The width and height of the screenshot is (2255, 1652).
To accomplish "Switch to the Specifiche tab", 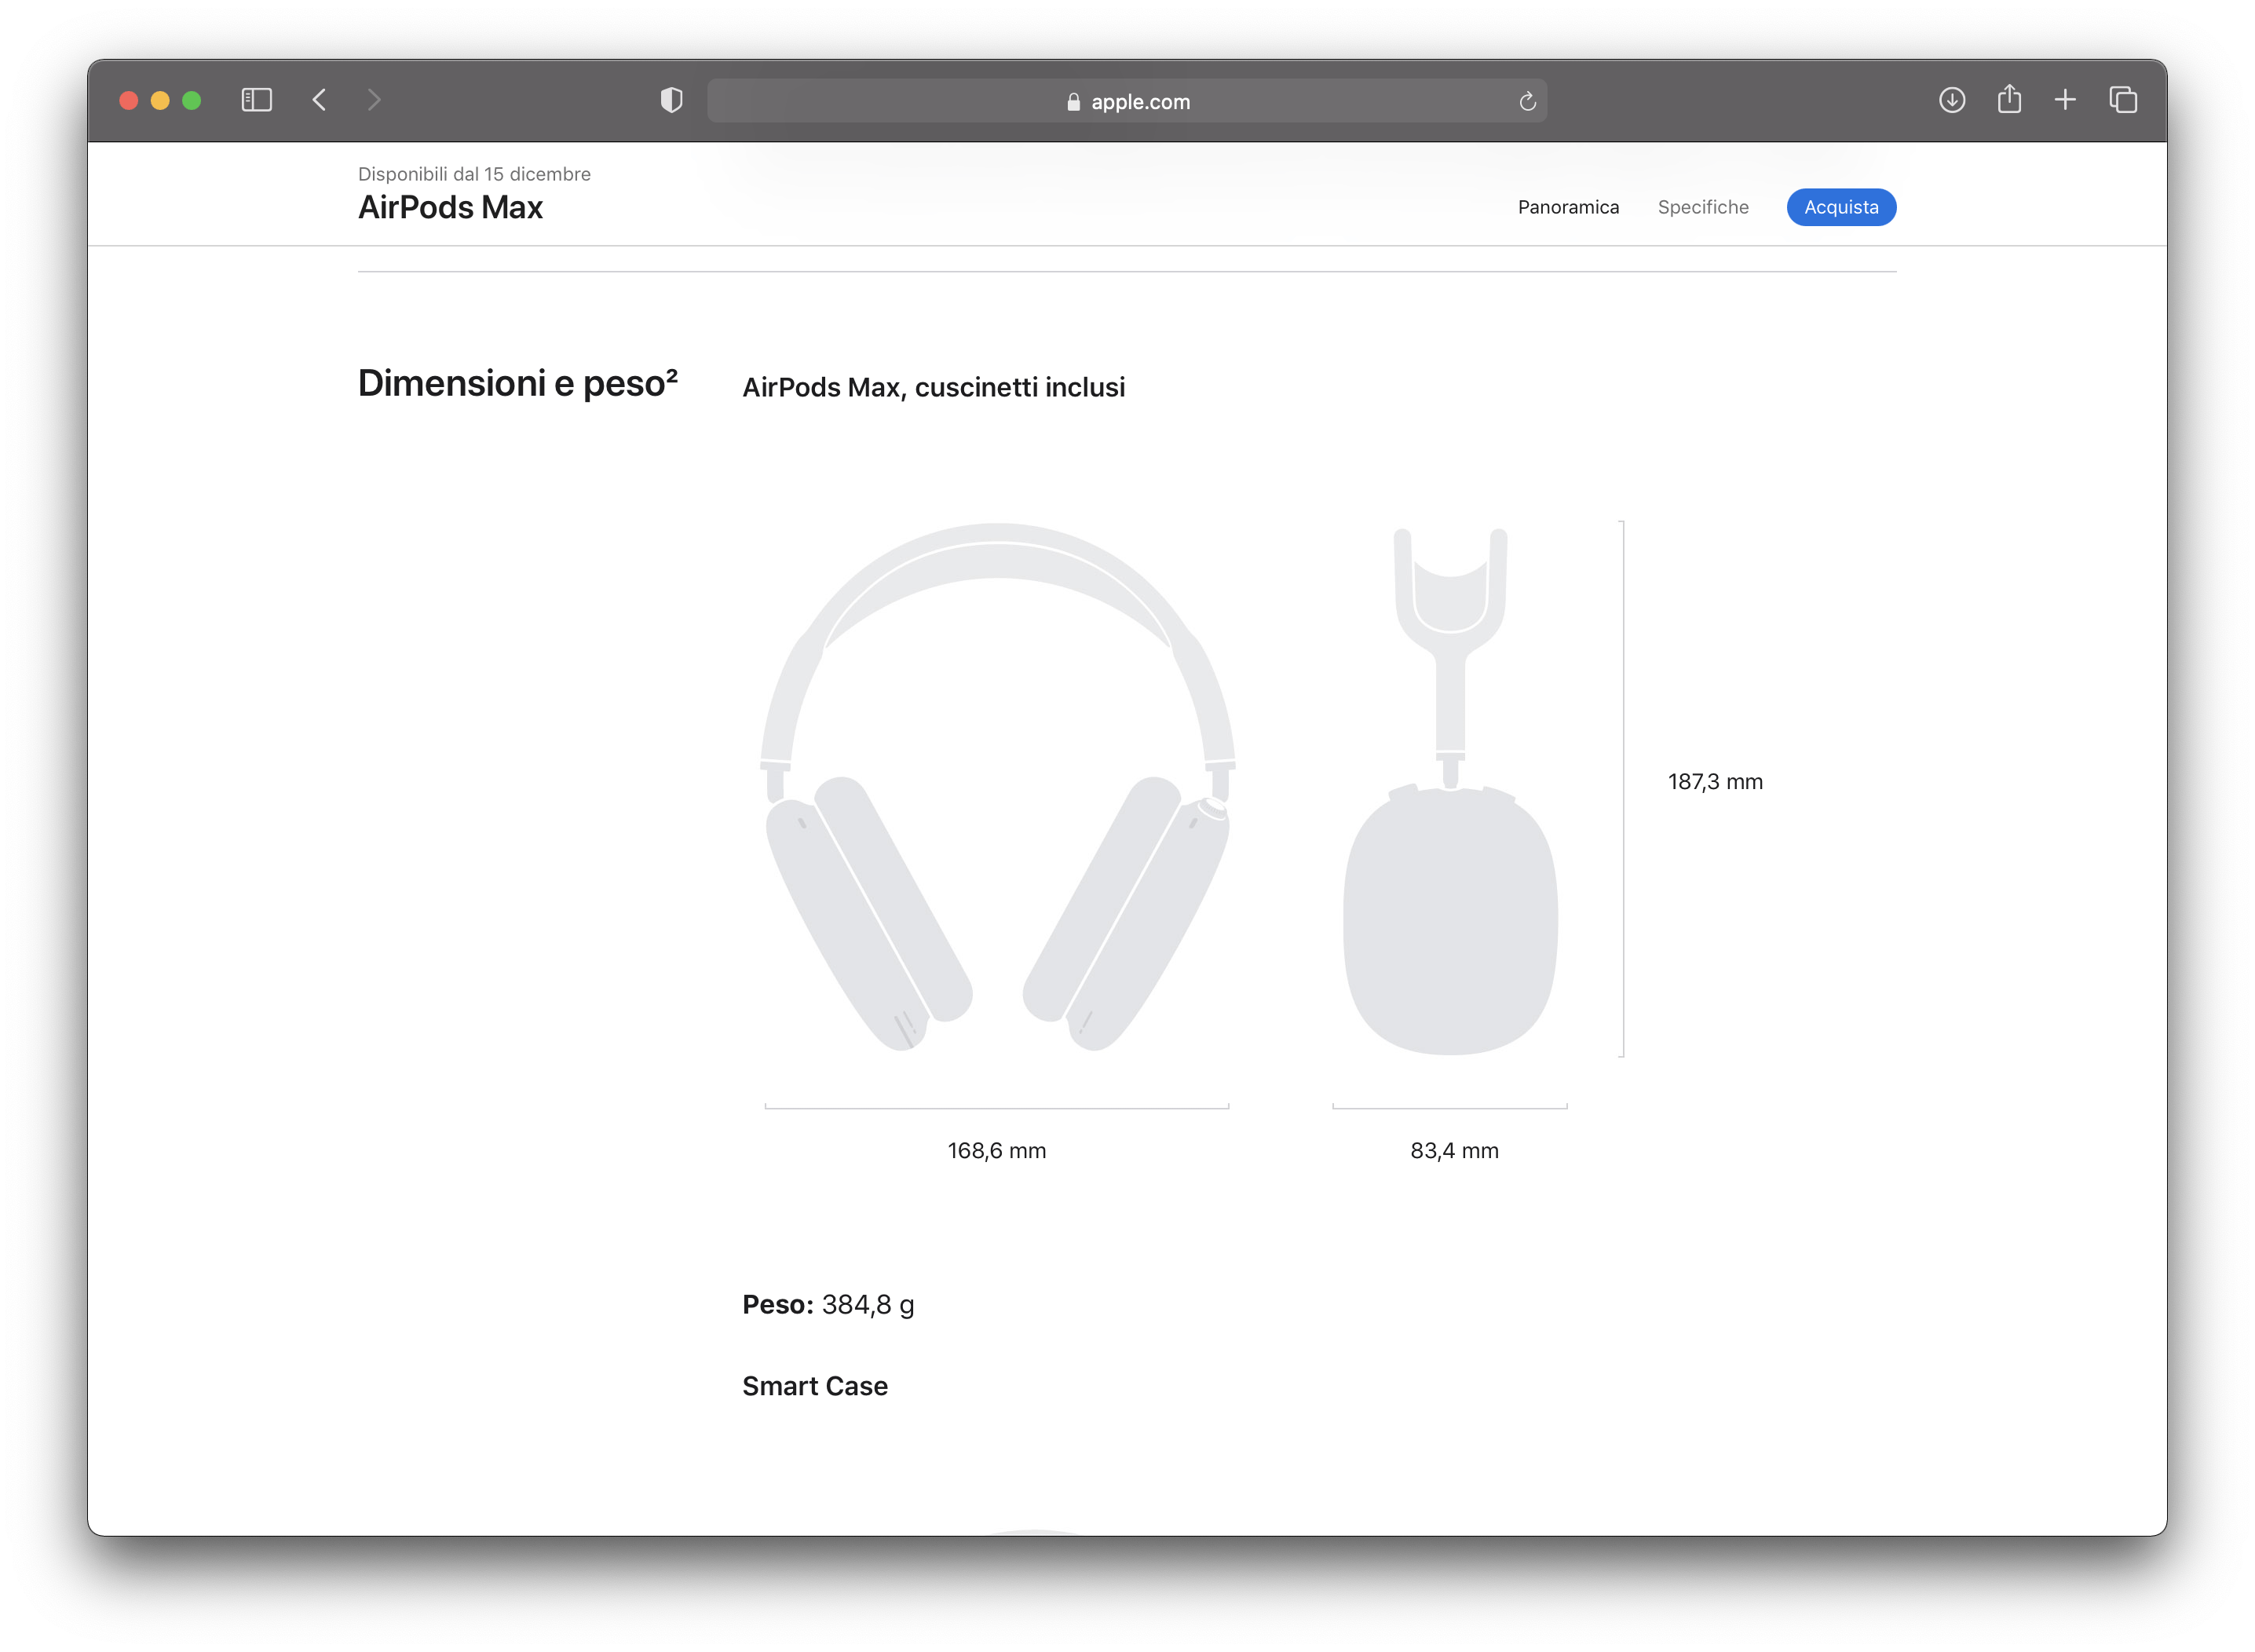I will 1703,207.
